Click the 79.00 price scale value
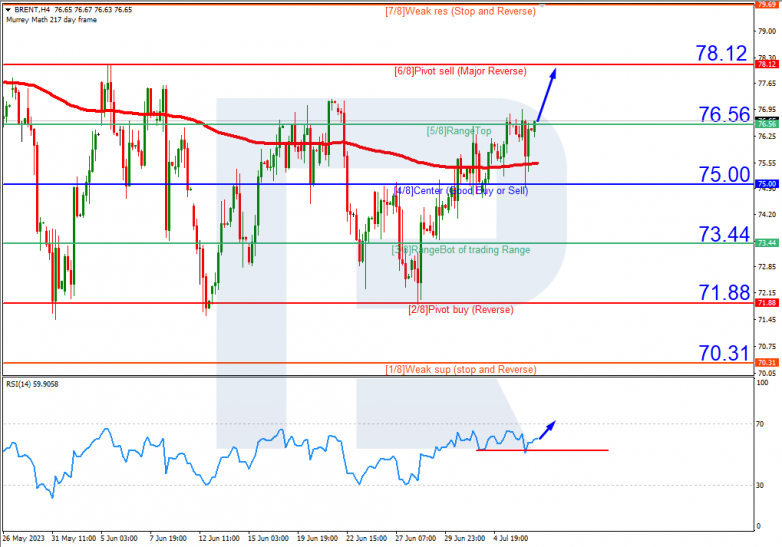 (767, 31)
